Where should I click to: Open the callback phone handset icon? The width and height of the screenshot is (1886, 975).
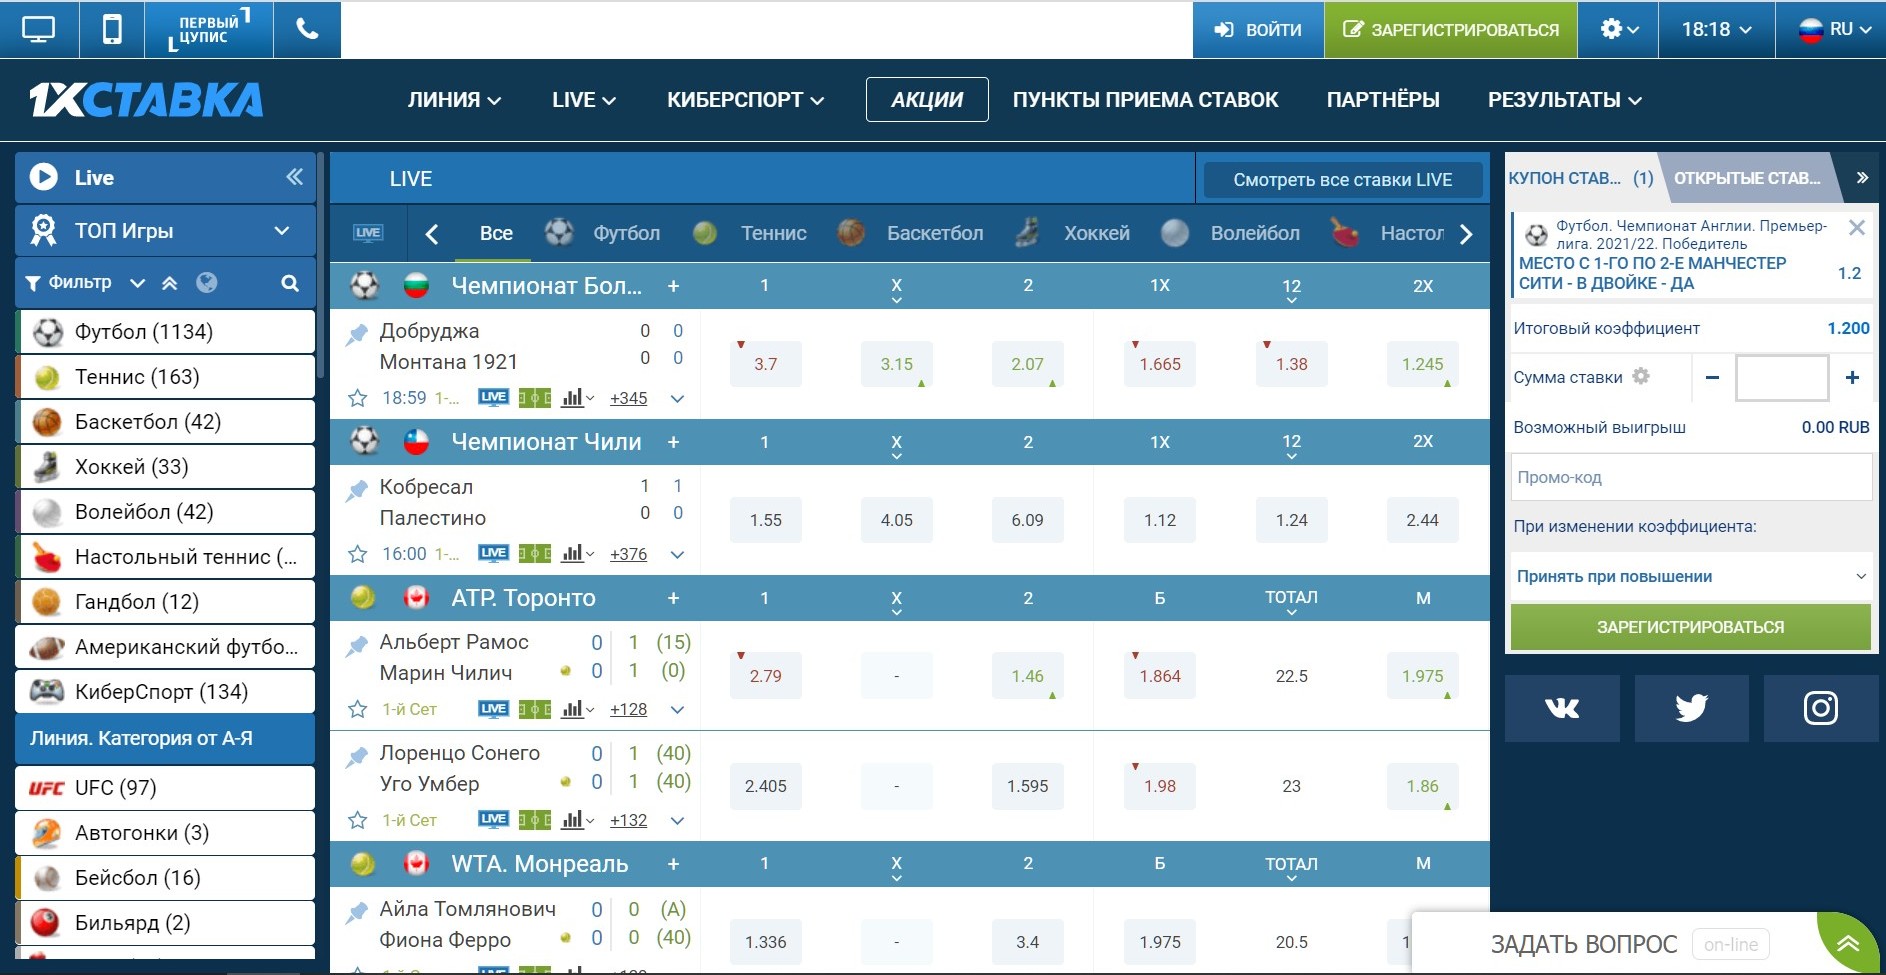(x=307, y=29)
